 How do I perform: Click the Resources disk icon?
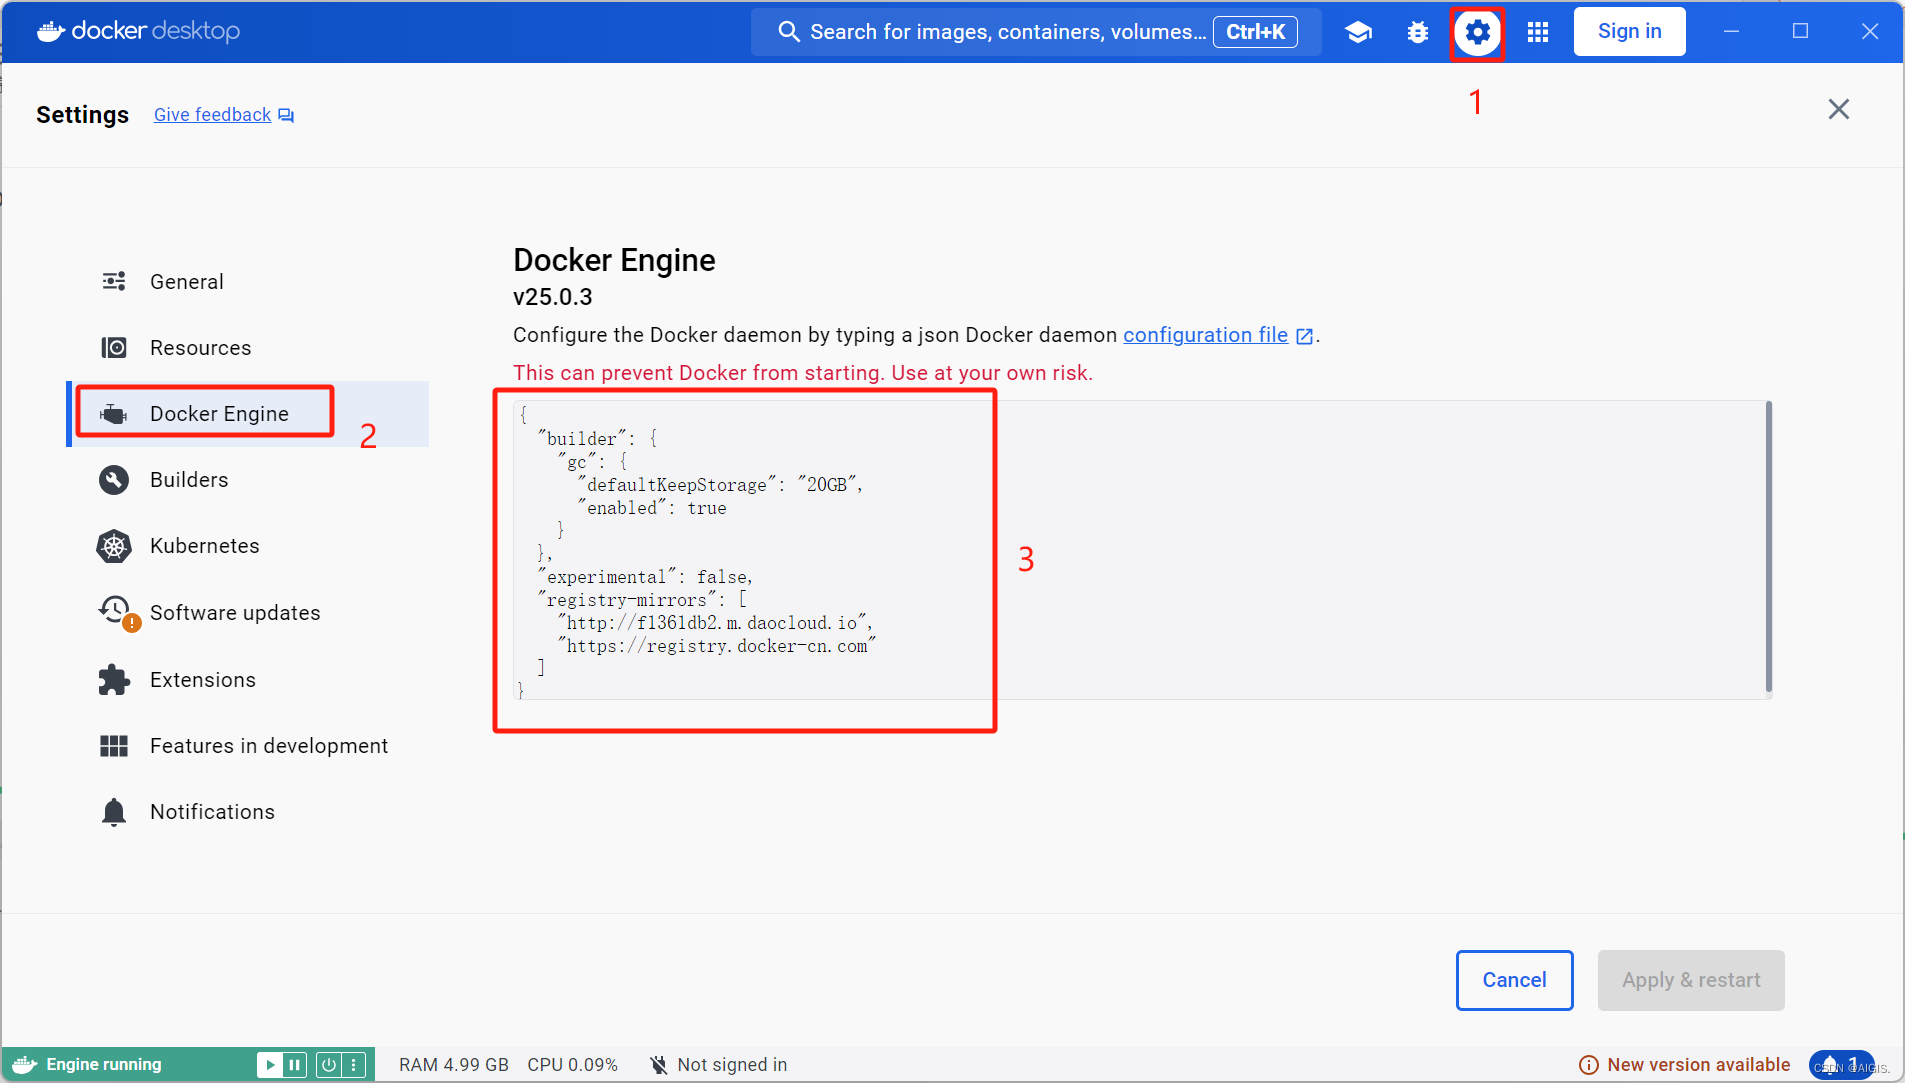click(114, 347)
